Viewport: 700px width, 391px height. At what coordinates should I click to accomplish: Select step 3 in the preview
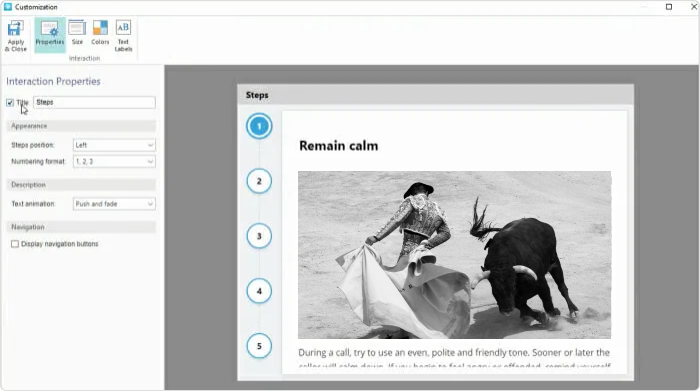click(259, 236)
